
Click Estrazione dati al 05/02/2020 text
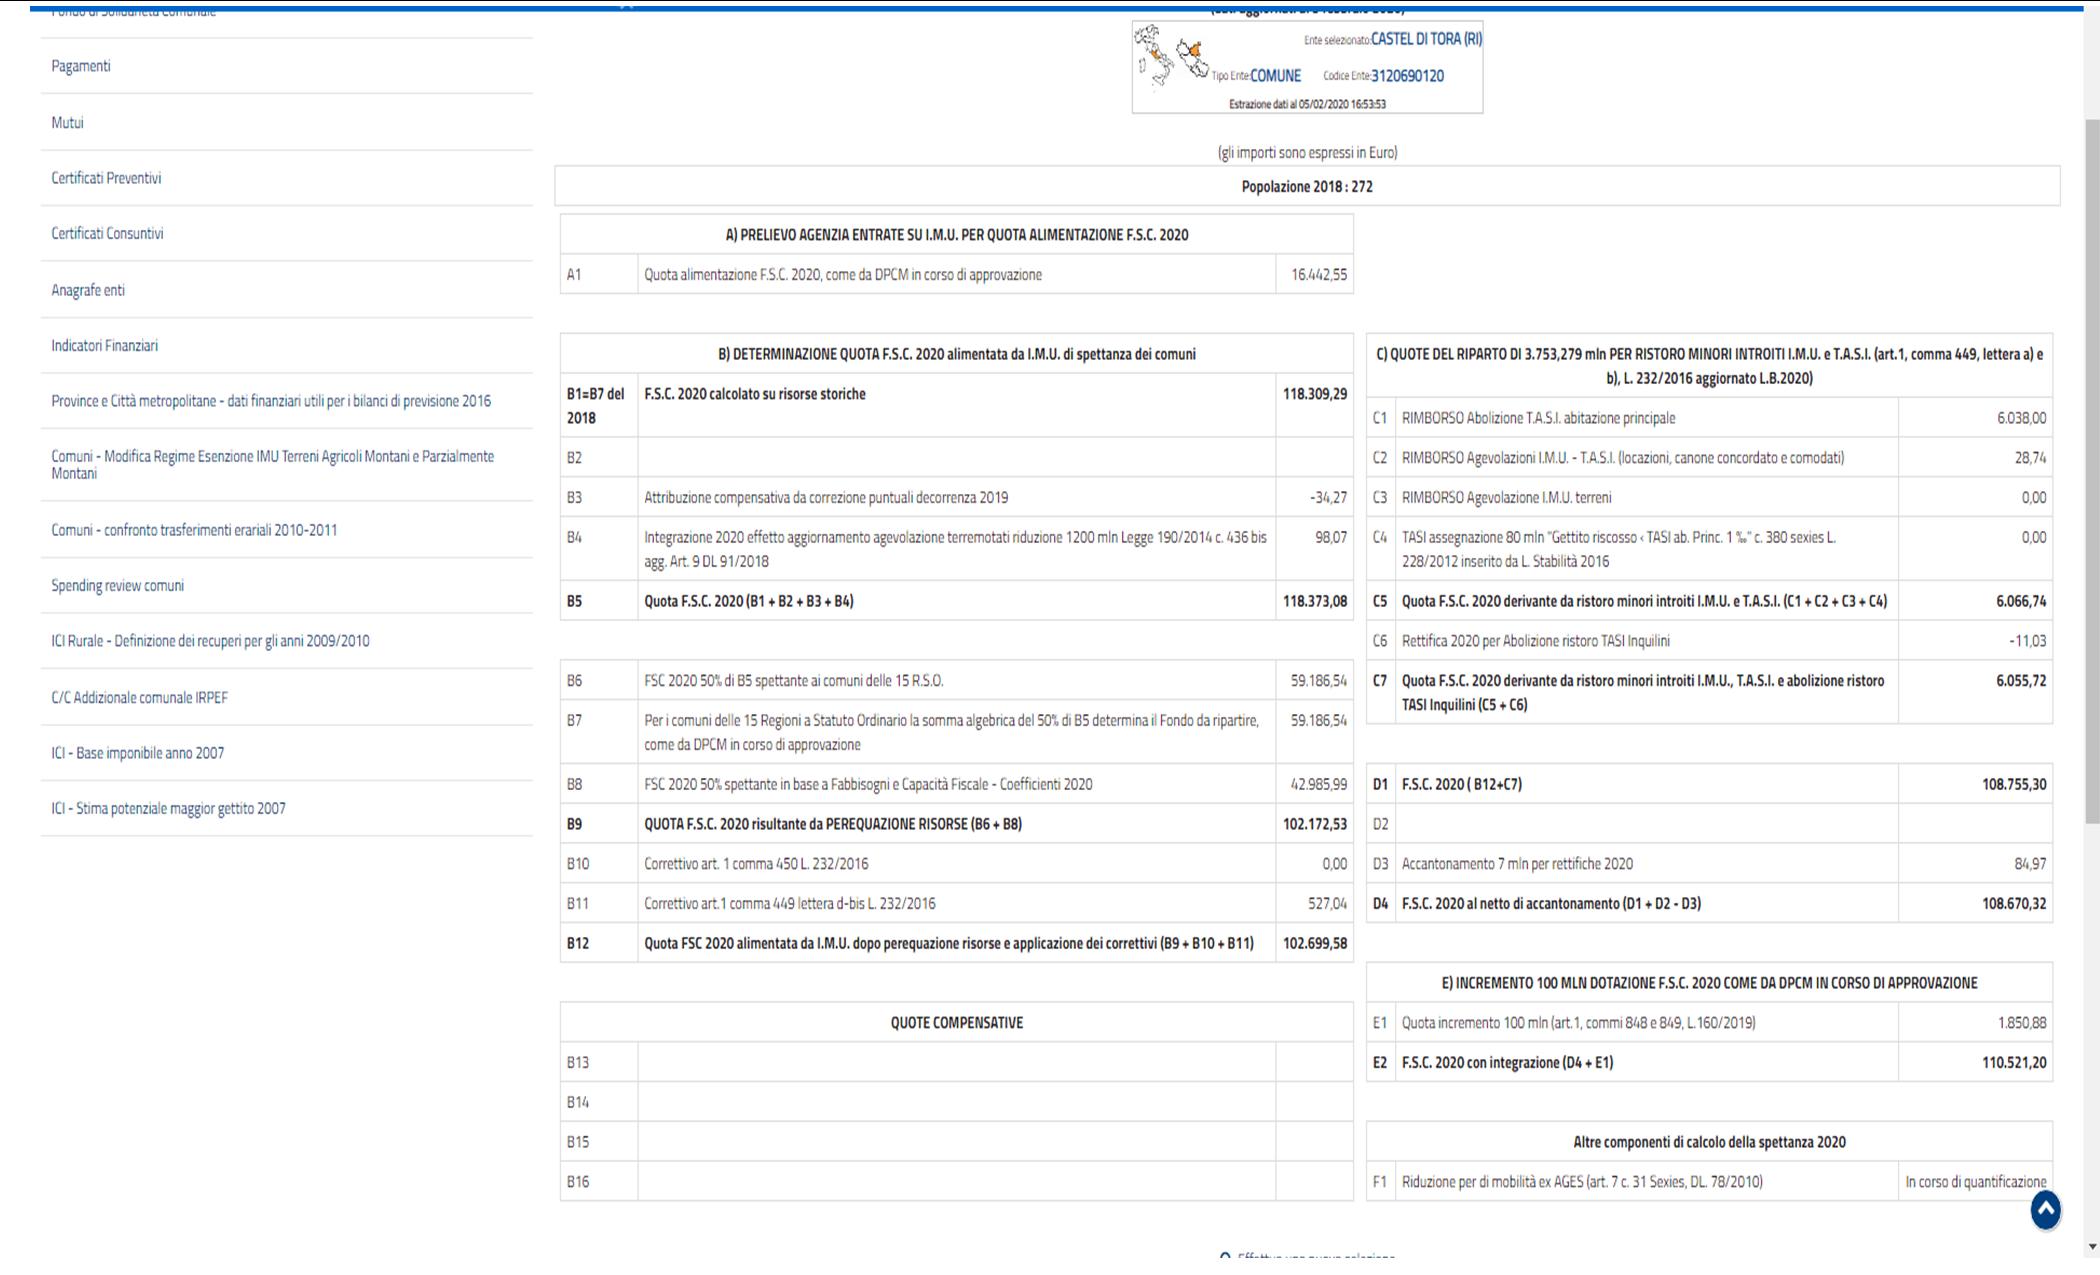pos(1307,104)
